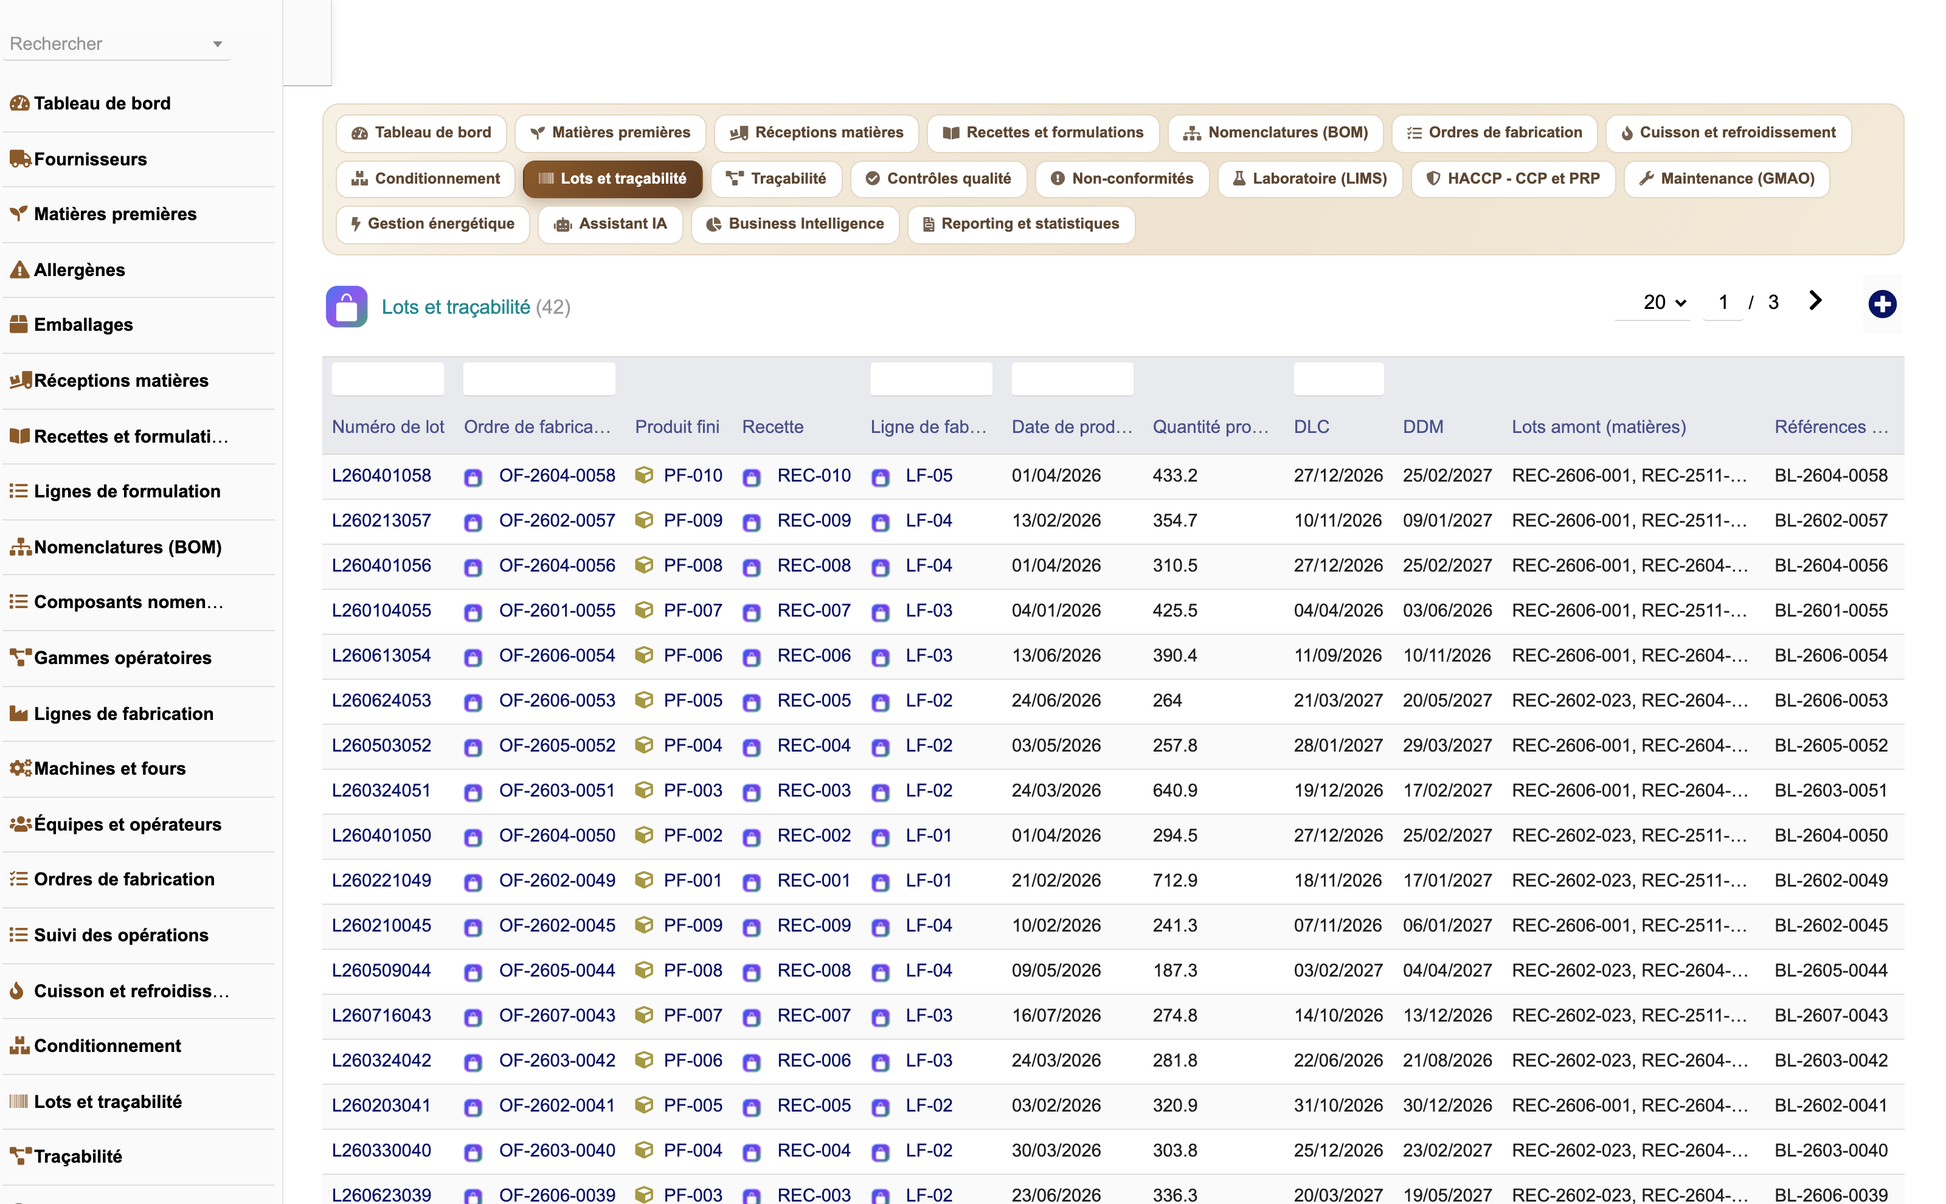Screen dimensions: 1946x1204
Task: Open Équipes et opérateurs sidebar icon
Action: [x=19, y=825]
